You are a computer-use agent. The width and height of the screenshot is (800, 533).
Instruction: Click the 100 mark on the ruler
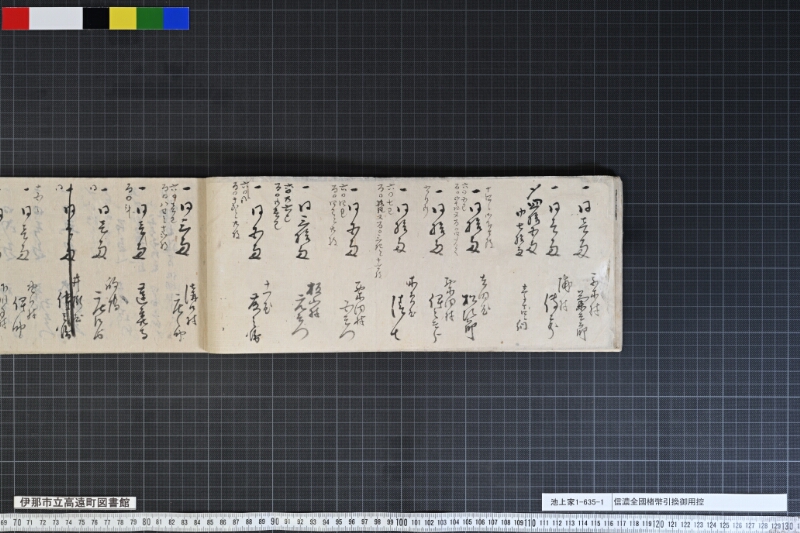[402, 522]
